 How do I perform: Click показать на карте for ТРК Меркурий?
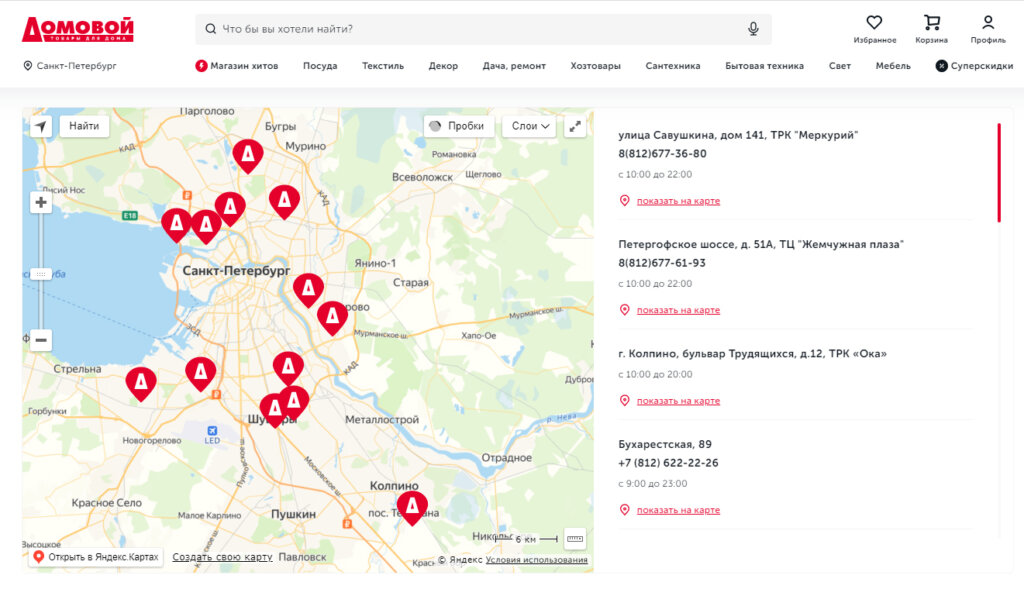[678, 199]
